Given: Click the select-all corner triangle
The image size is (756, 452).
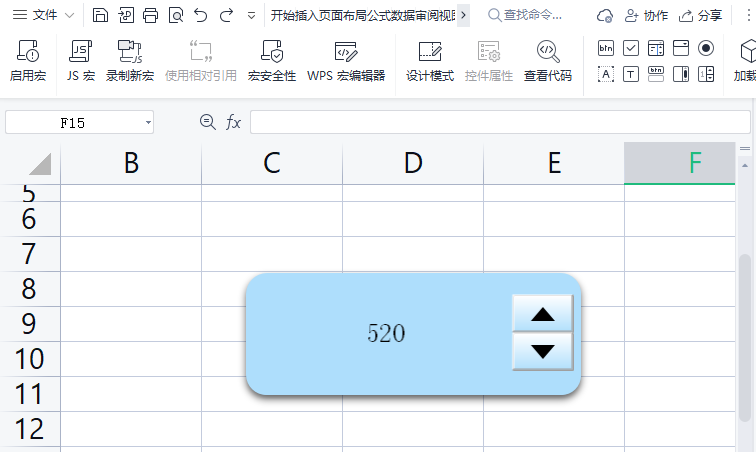Looking at the screenshot, I should click(x=40, y=164).
